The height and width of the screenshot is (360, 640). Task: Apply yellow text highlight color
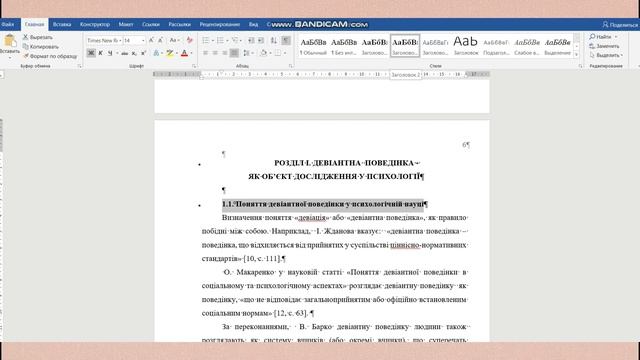click(x=170, y=53)
